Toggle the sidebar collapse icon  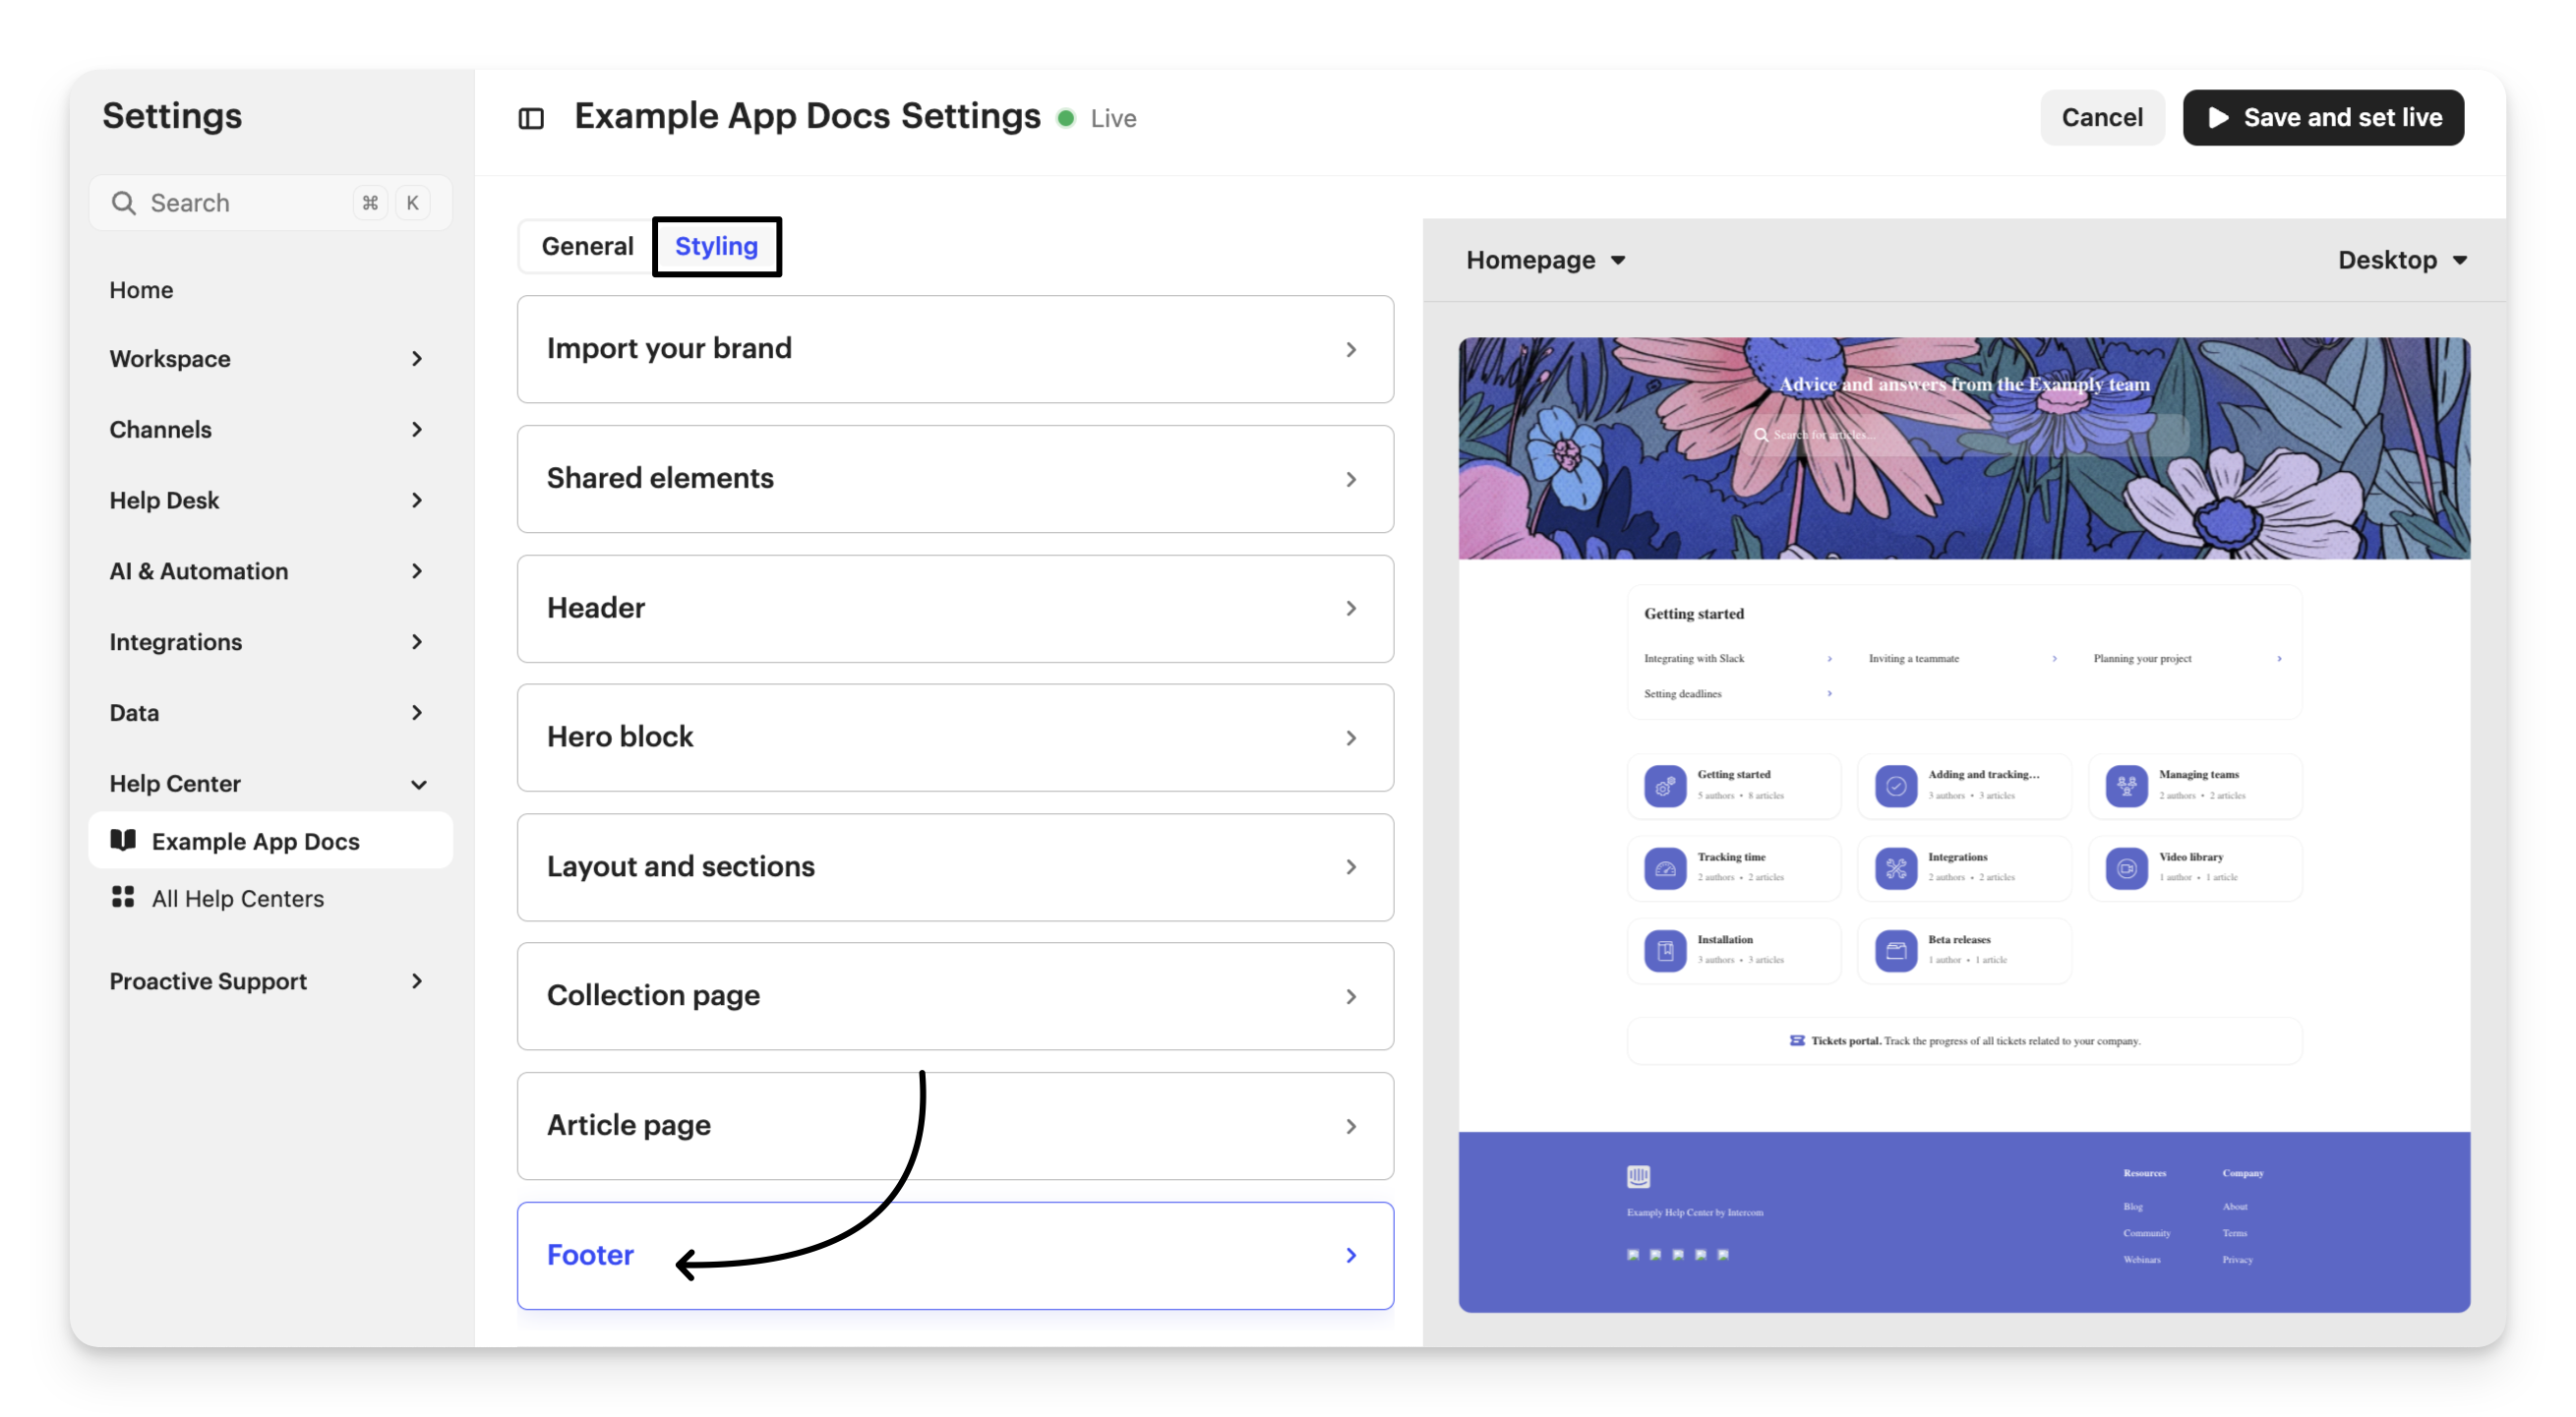point(531,119)
